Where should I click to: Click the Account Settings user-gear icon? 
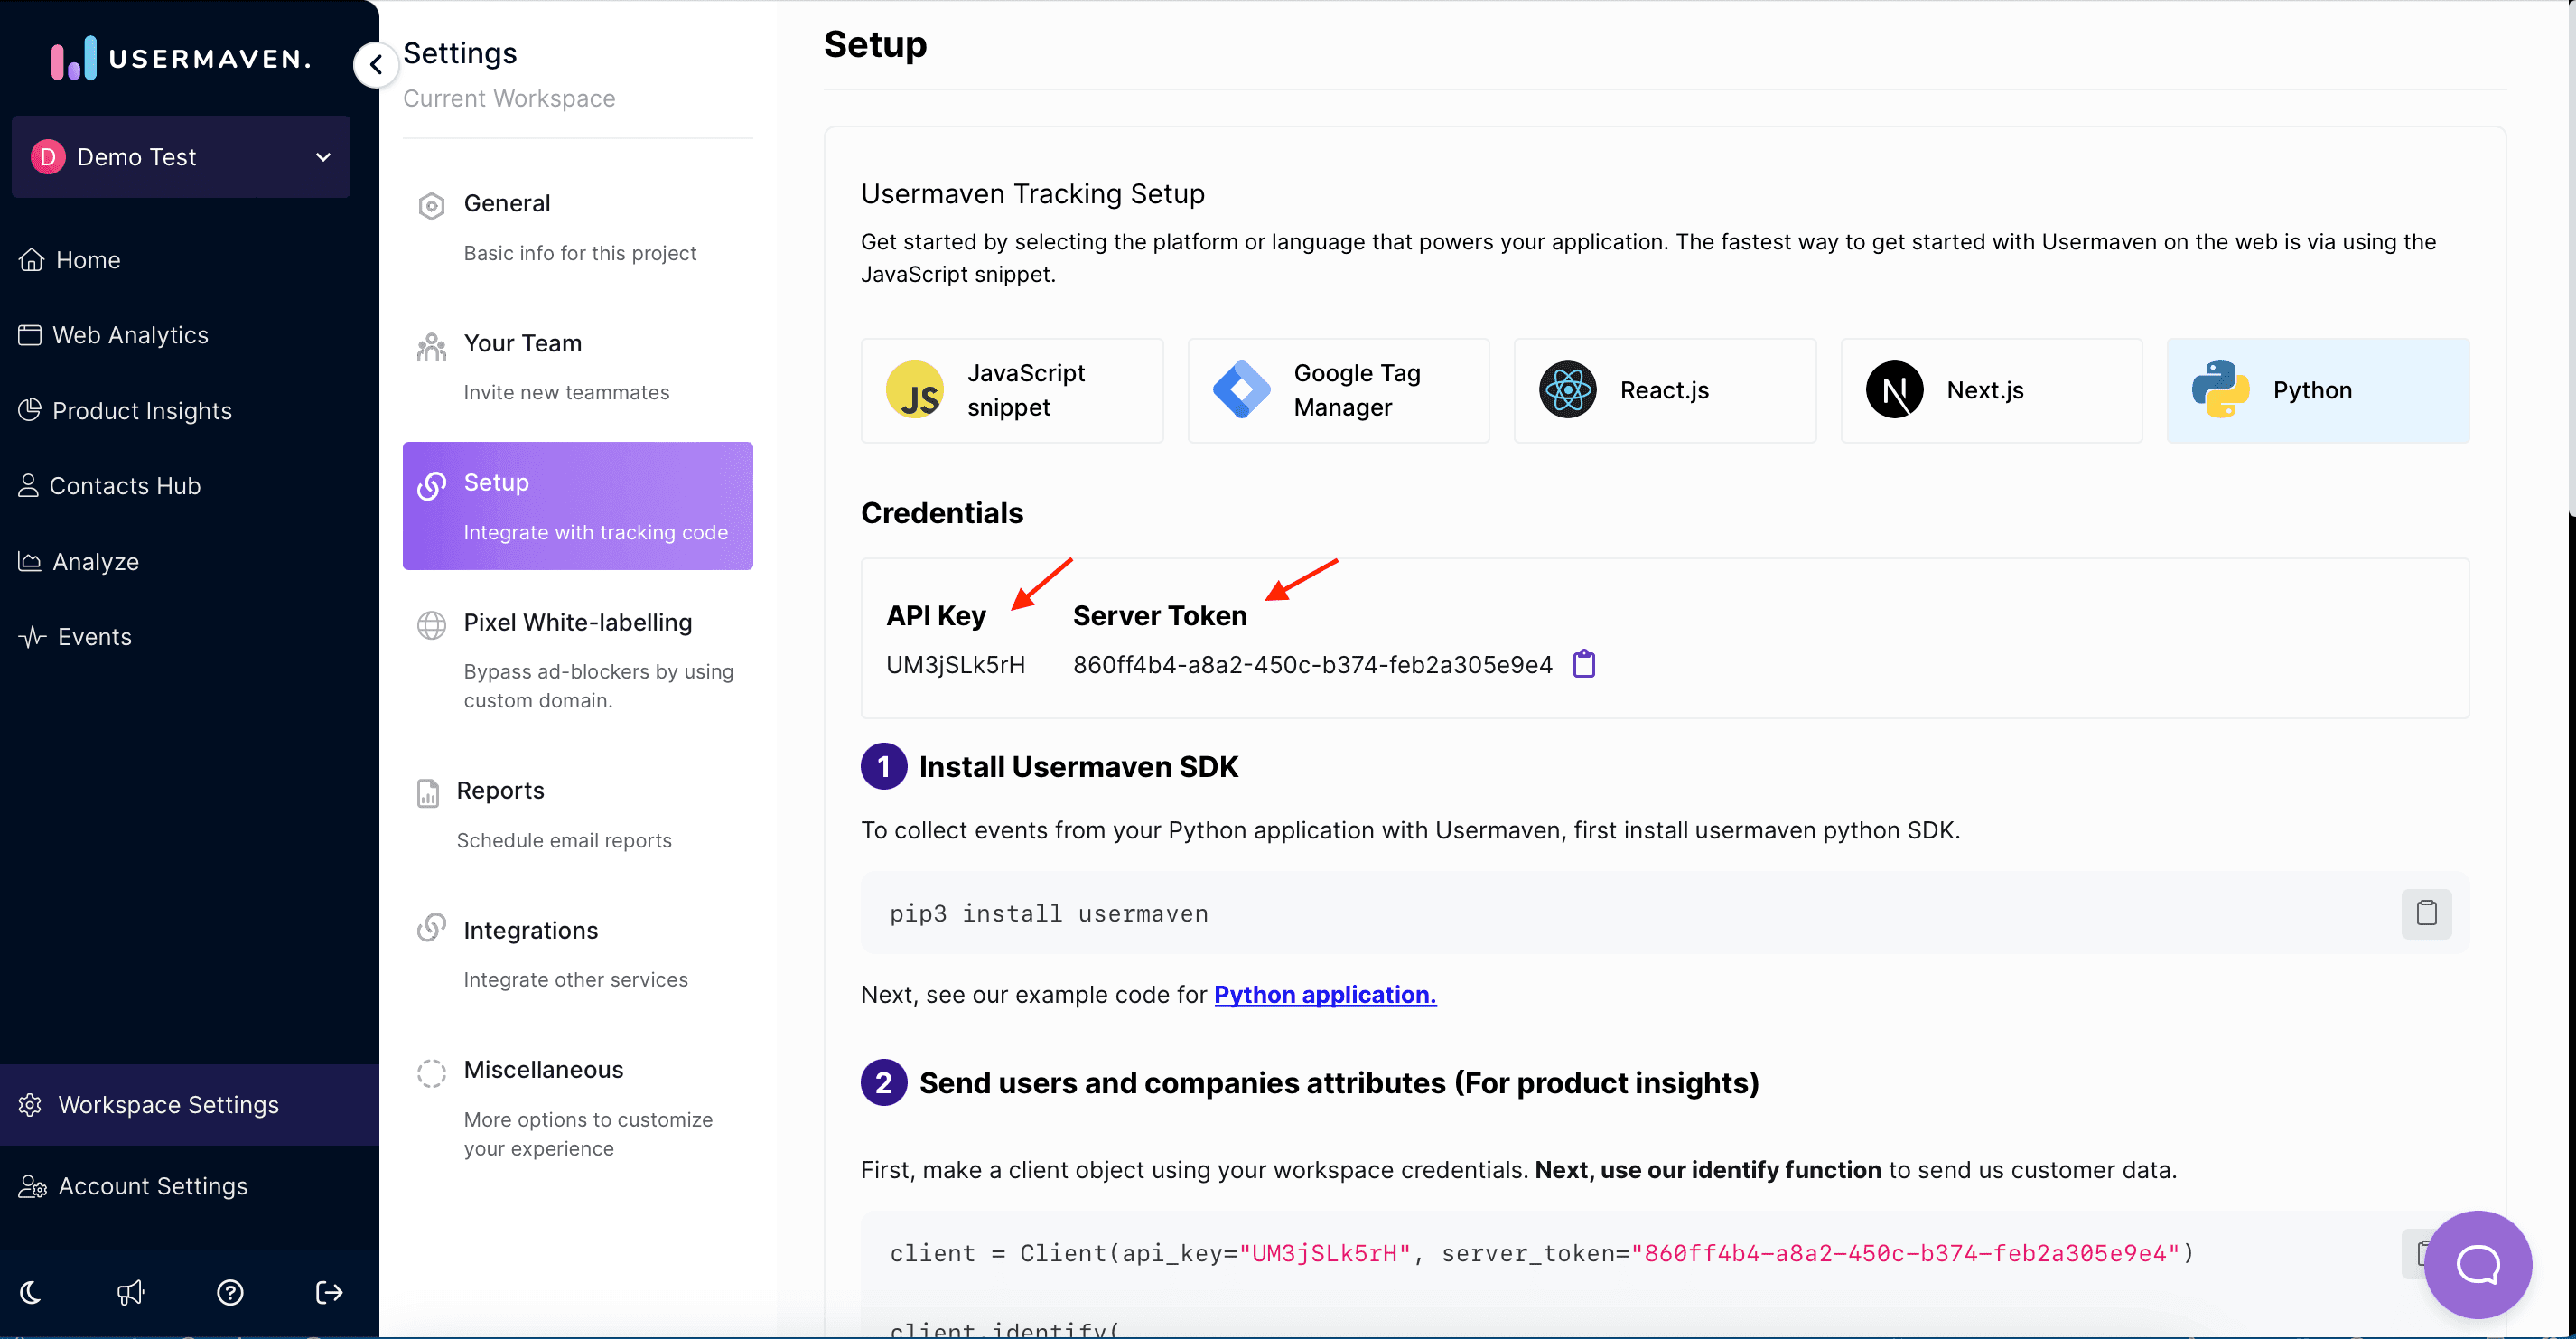coord(32,1186)
